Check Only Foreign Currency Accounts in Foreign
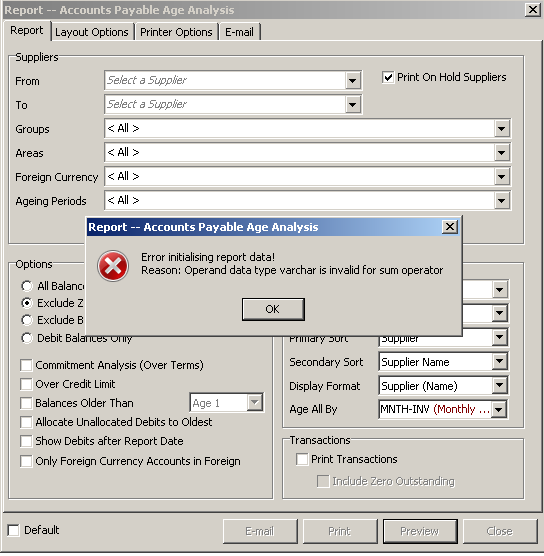 point(26,461)
